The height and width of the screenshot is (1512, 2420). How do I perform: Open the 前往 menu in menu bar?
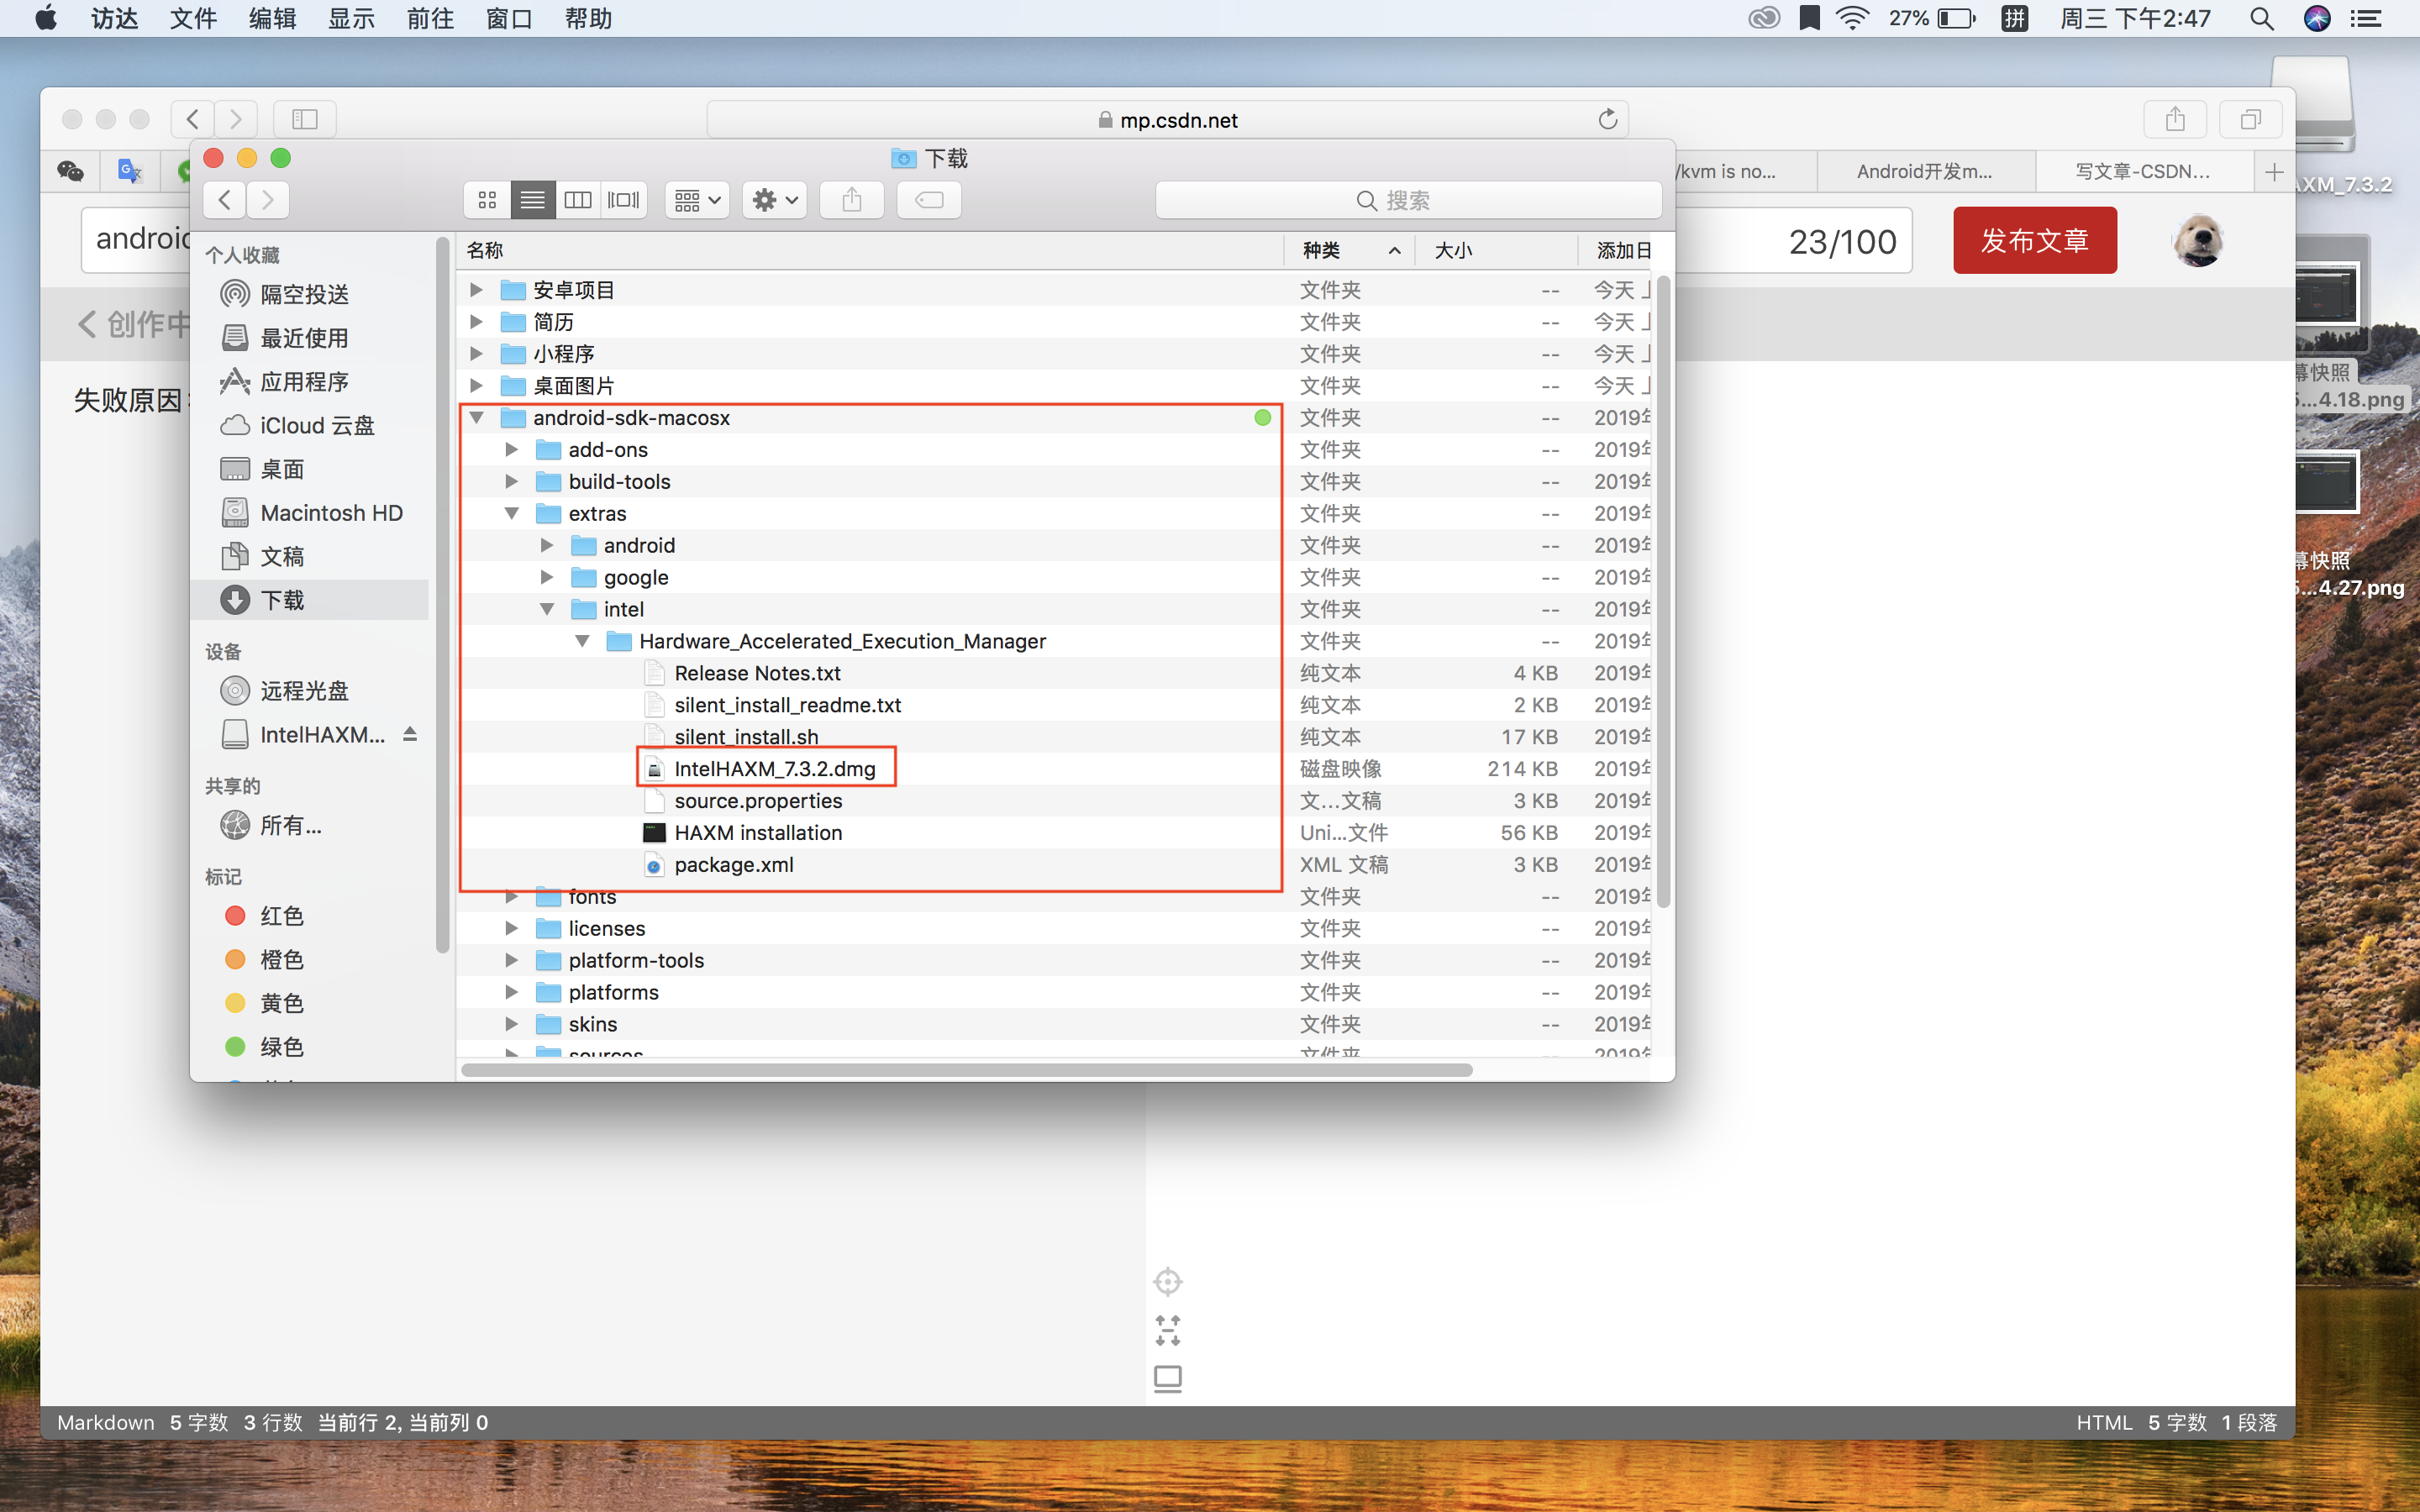coord(430,19)
